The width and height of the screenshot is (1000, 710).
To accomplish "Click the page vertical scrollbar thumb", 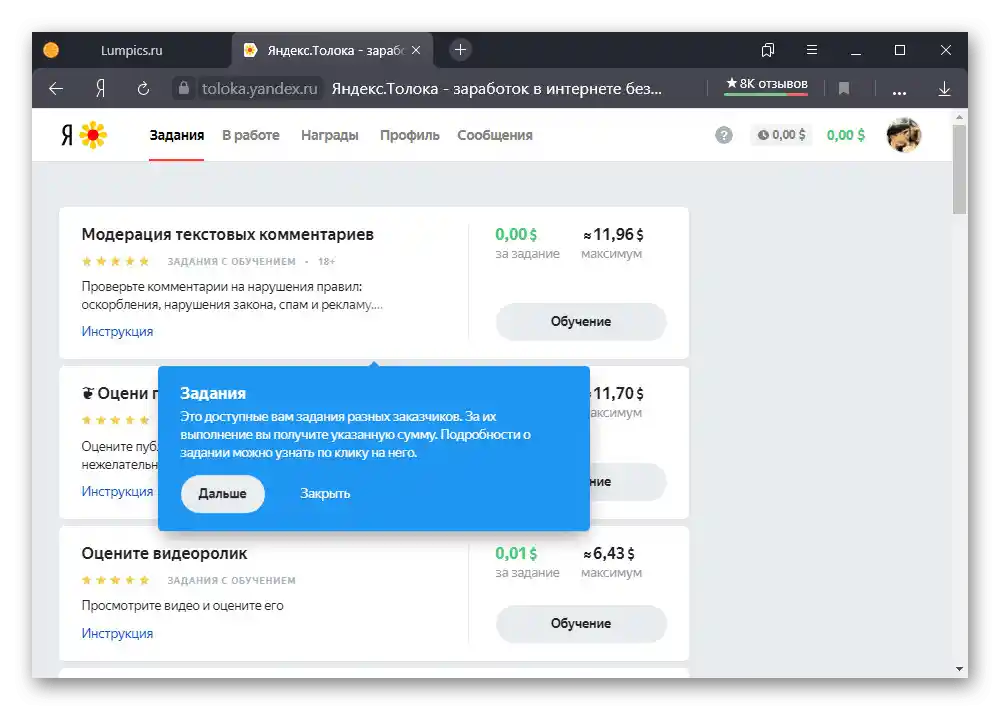I will pyautogui.click(x=959, y=170).
